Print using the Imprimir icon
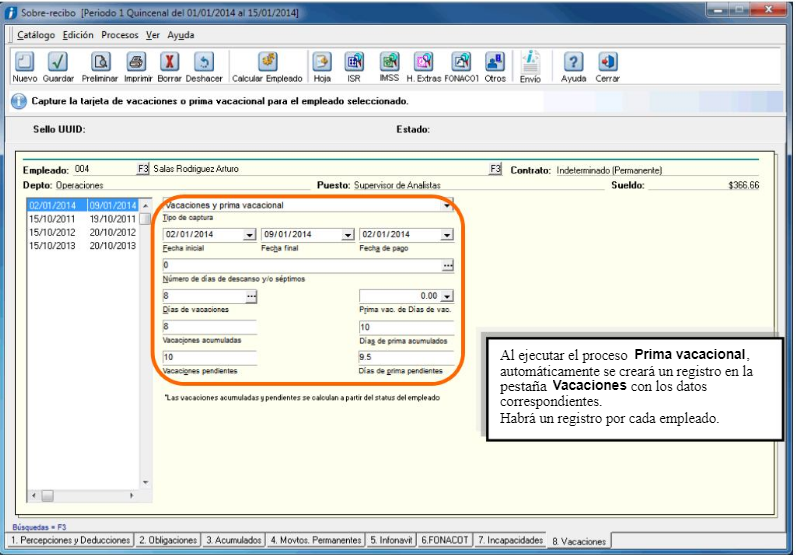This screenshot has width=796, height=555. [x=136, y=62]
